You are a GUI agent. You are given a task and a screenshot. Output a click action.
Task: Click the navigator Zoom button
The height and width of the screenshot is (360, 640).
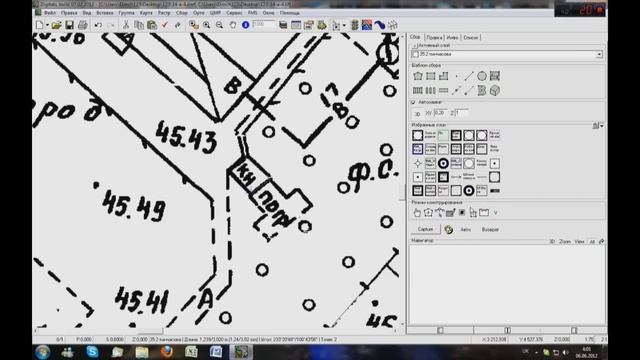[x=565, y=242]
